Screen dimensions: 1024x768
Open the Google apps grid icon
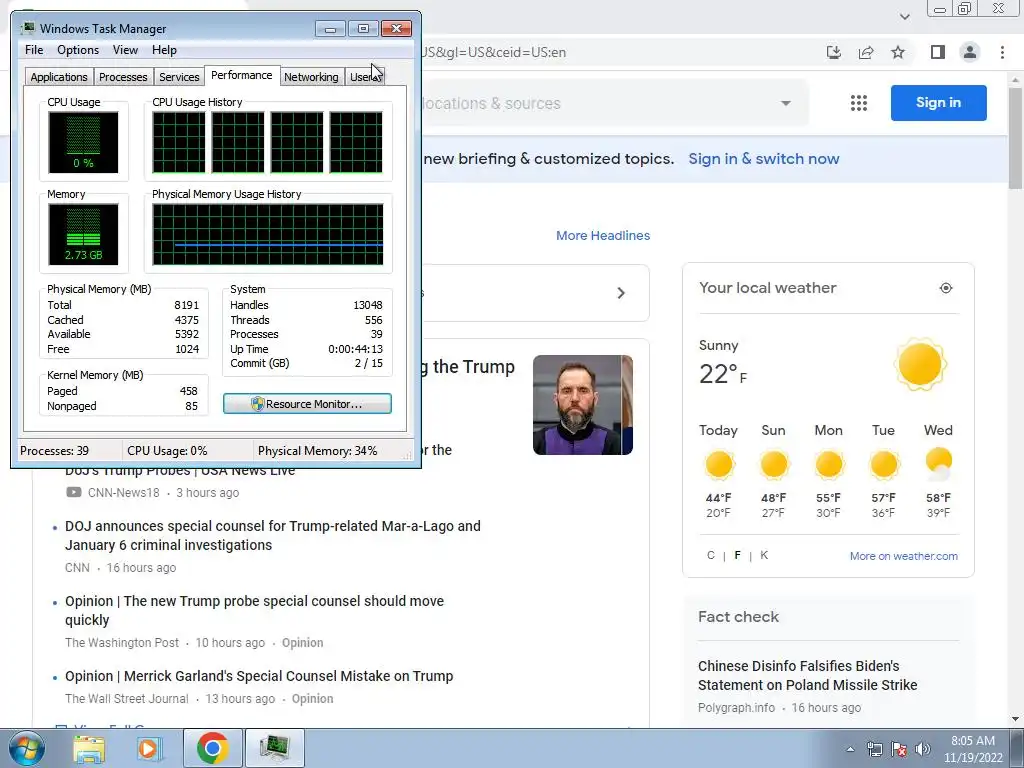[859, 103]
